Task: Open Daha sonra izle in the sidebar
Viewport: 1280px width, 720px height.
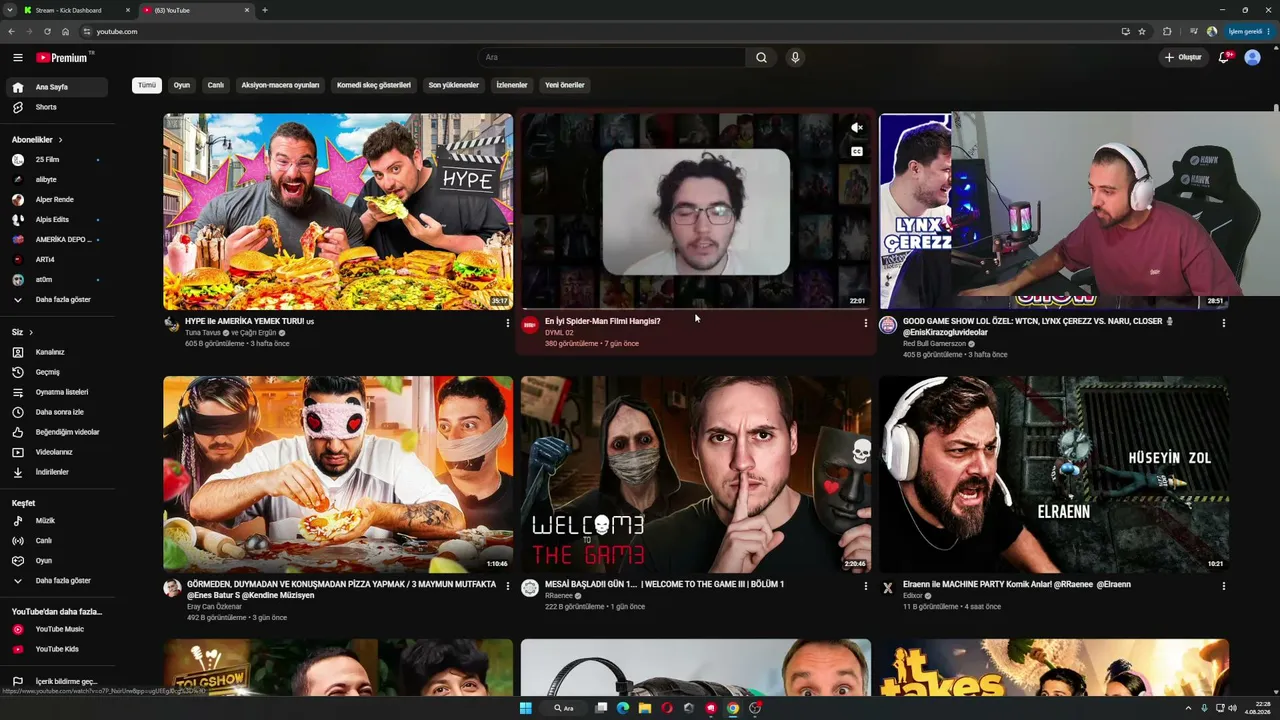Action: (58, 412)
